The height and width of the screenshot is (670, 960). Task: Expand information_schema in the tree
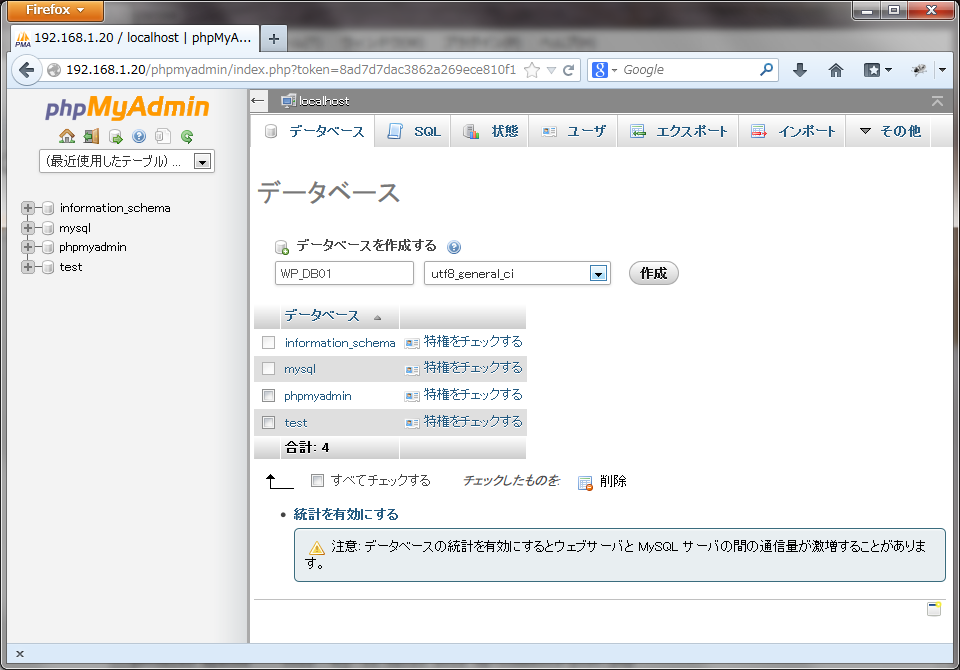pyautogui.click(x=28, y=208)
